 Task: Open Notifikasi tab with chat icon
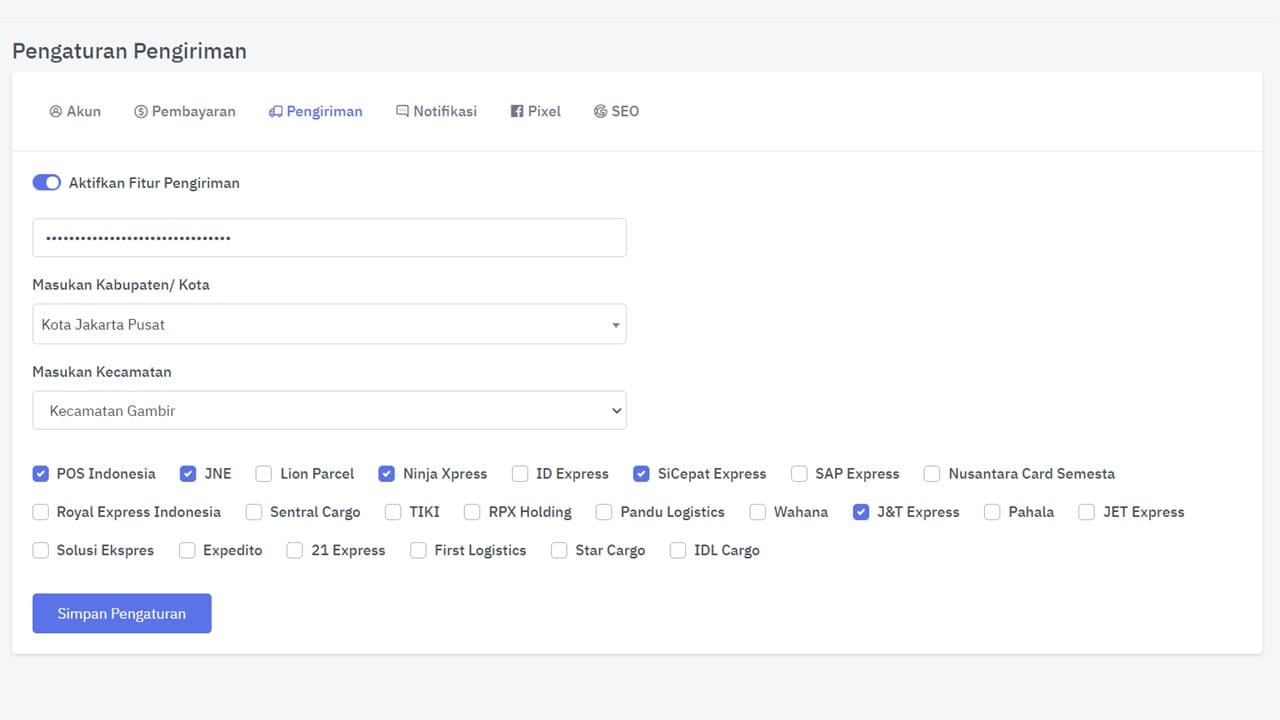[436, 111]
